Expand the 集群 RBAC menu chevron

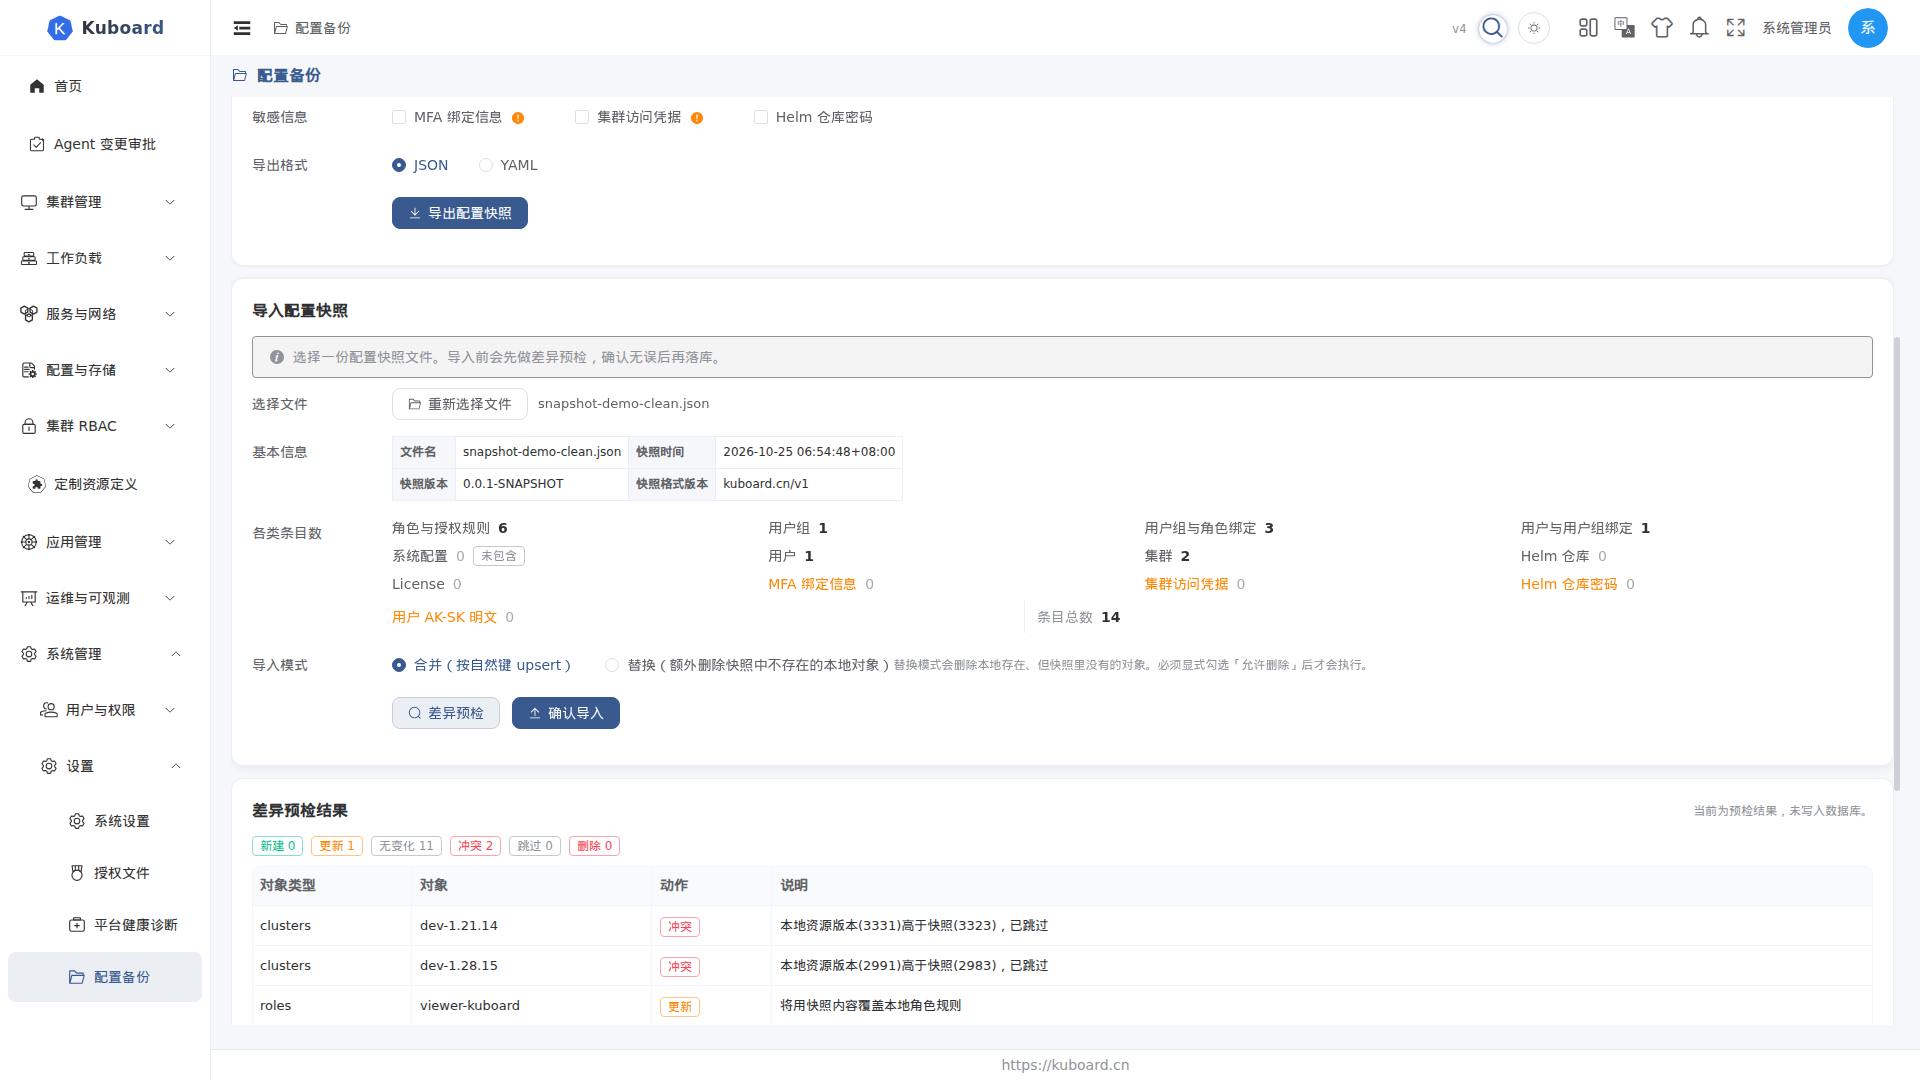click(170, 426)
